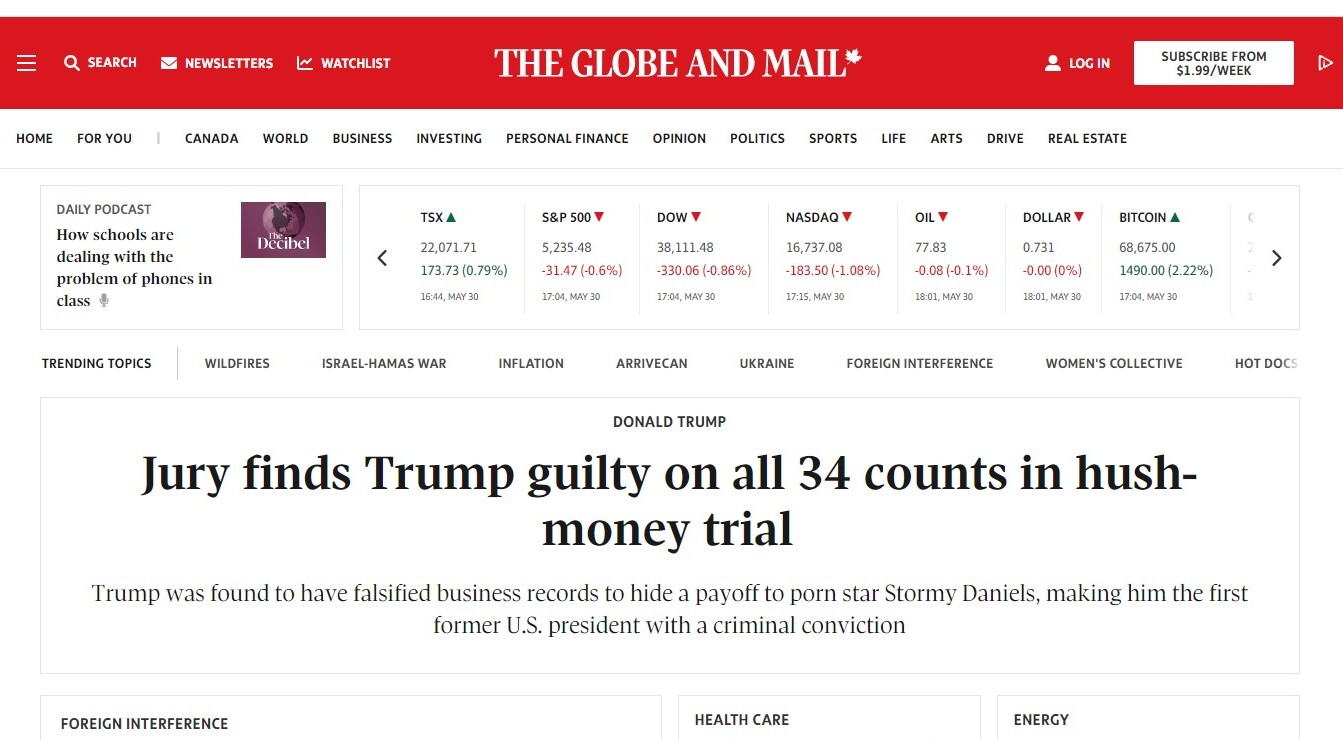1343x740 pixels.
Task: Open the Real Estate section
Action: tap(1087, 139)
